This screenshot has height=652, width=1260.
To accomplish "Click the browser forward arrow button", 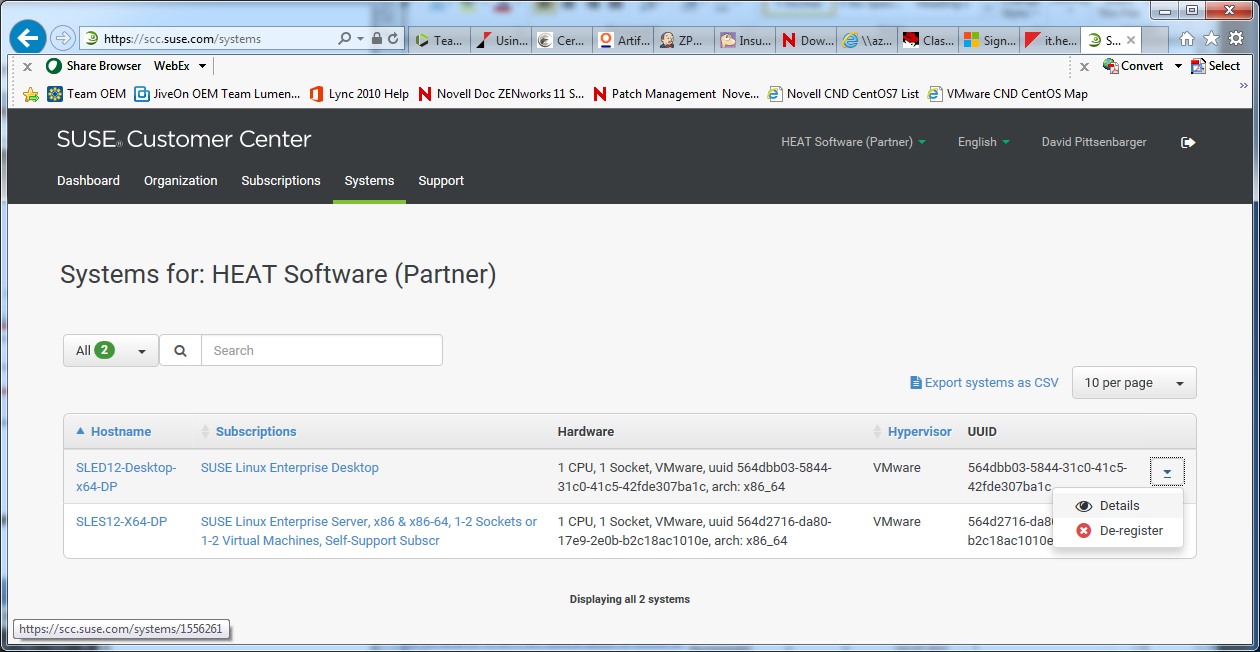I will tap(63, 38).
